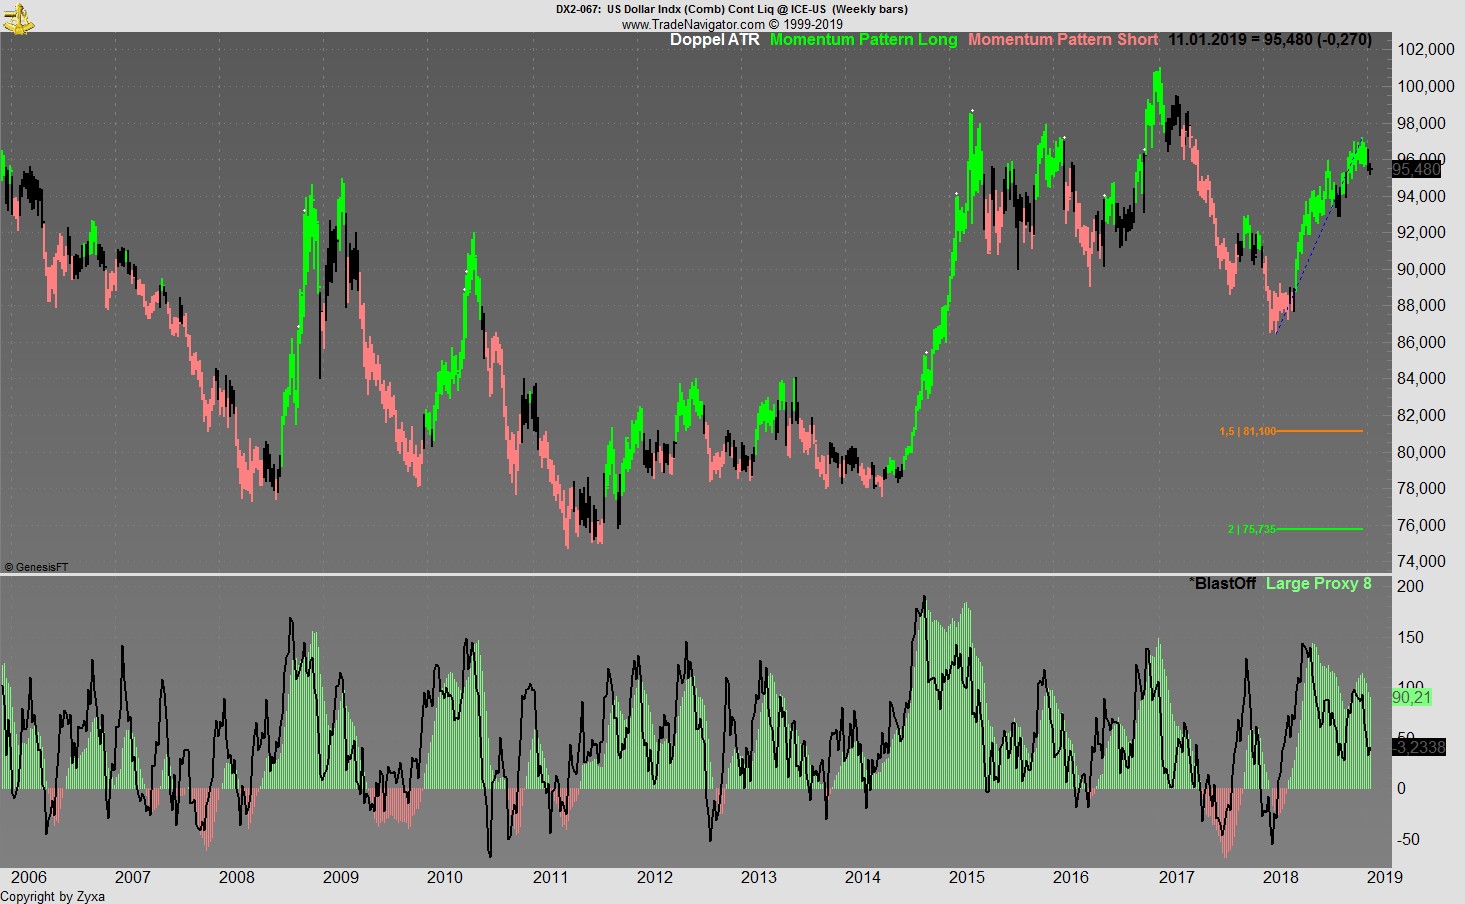Click the 86,000 price axis label

click(x=1420, y=342)
